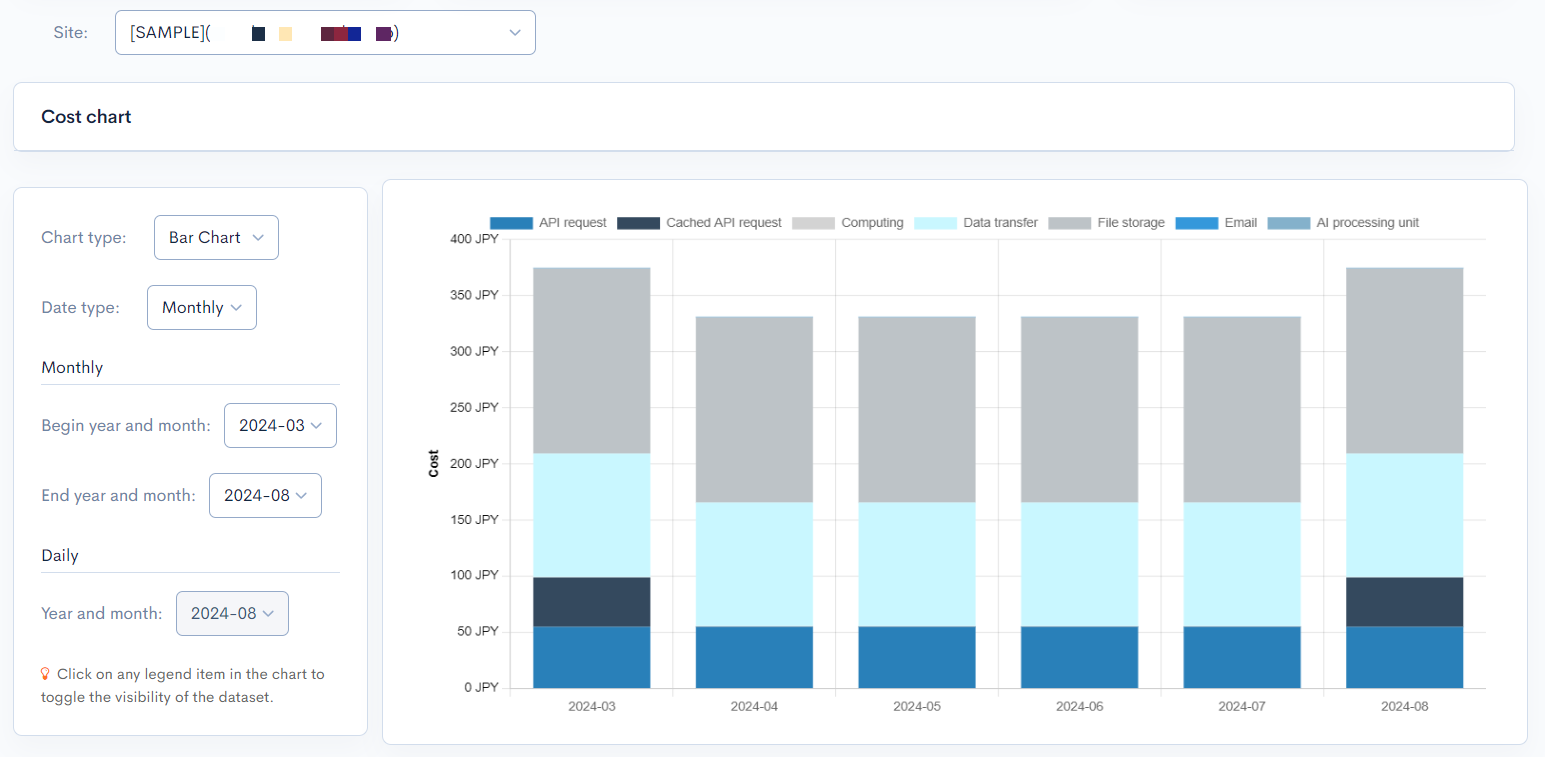The height and width of the screenshot is (757, 1545).
Task: Click the 0 JPY axis label
Action: tap(480, 687)
